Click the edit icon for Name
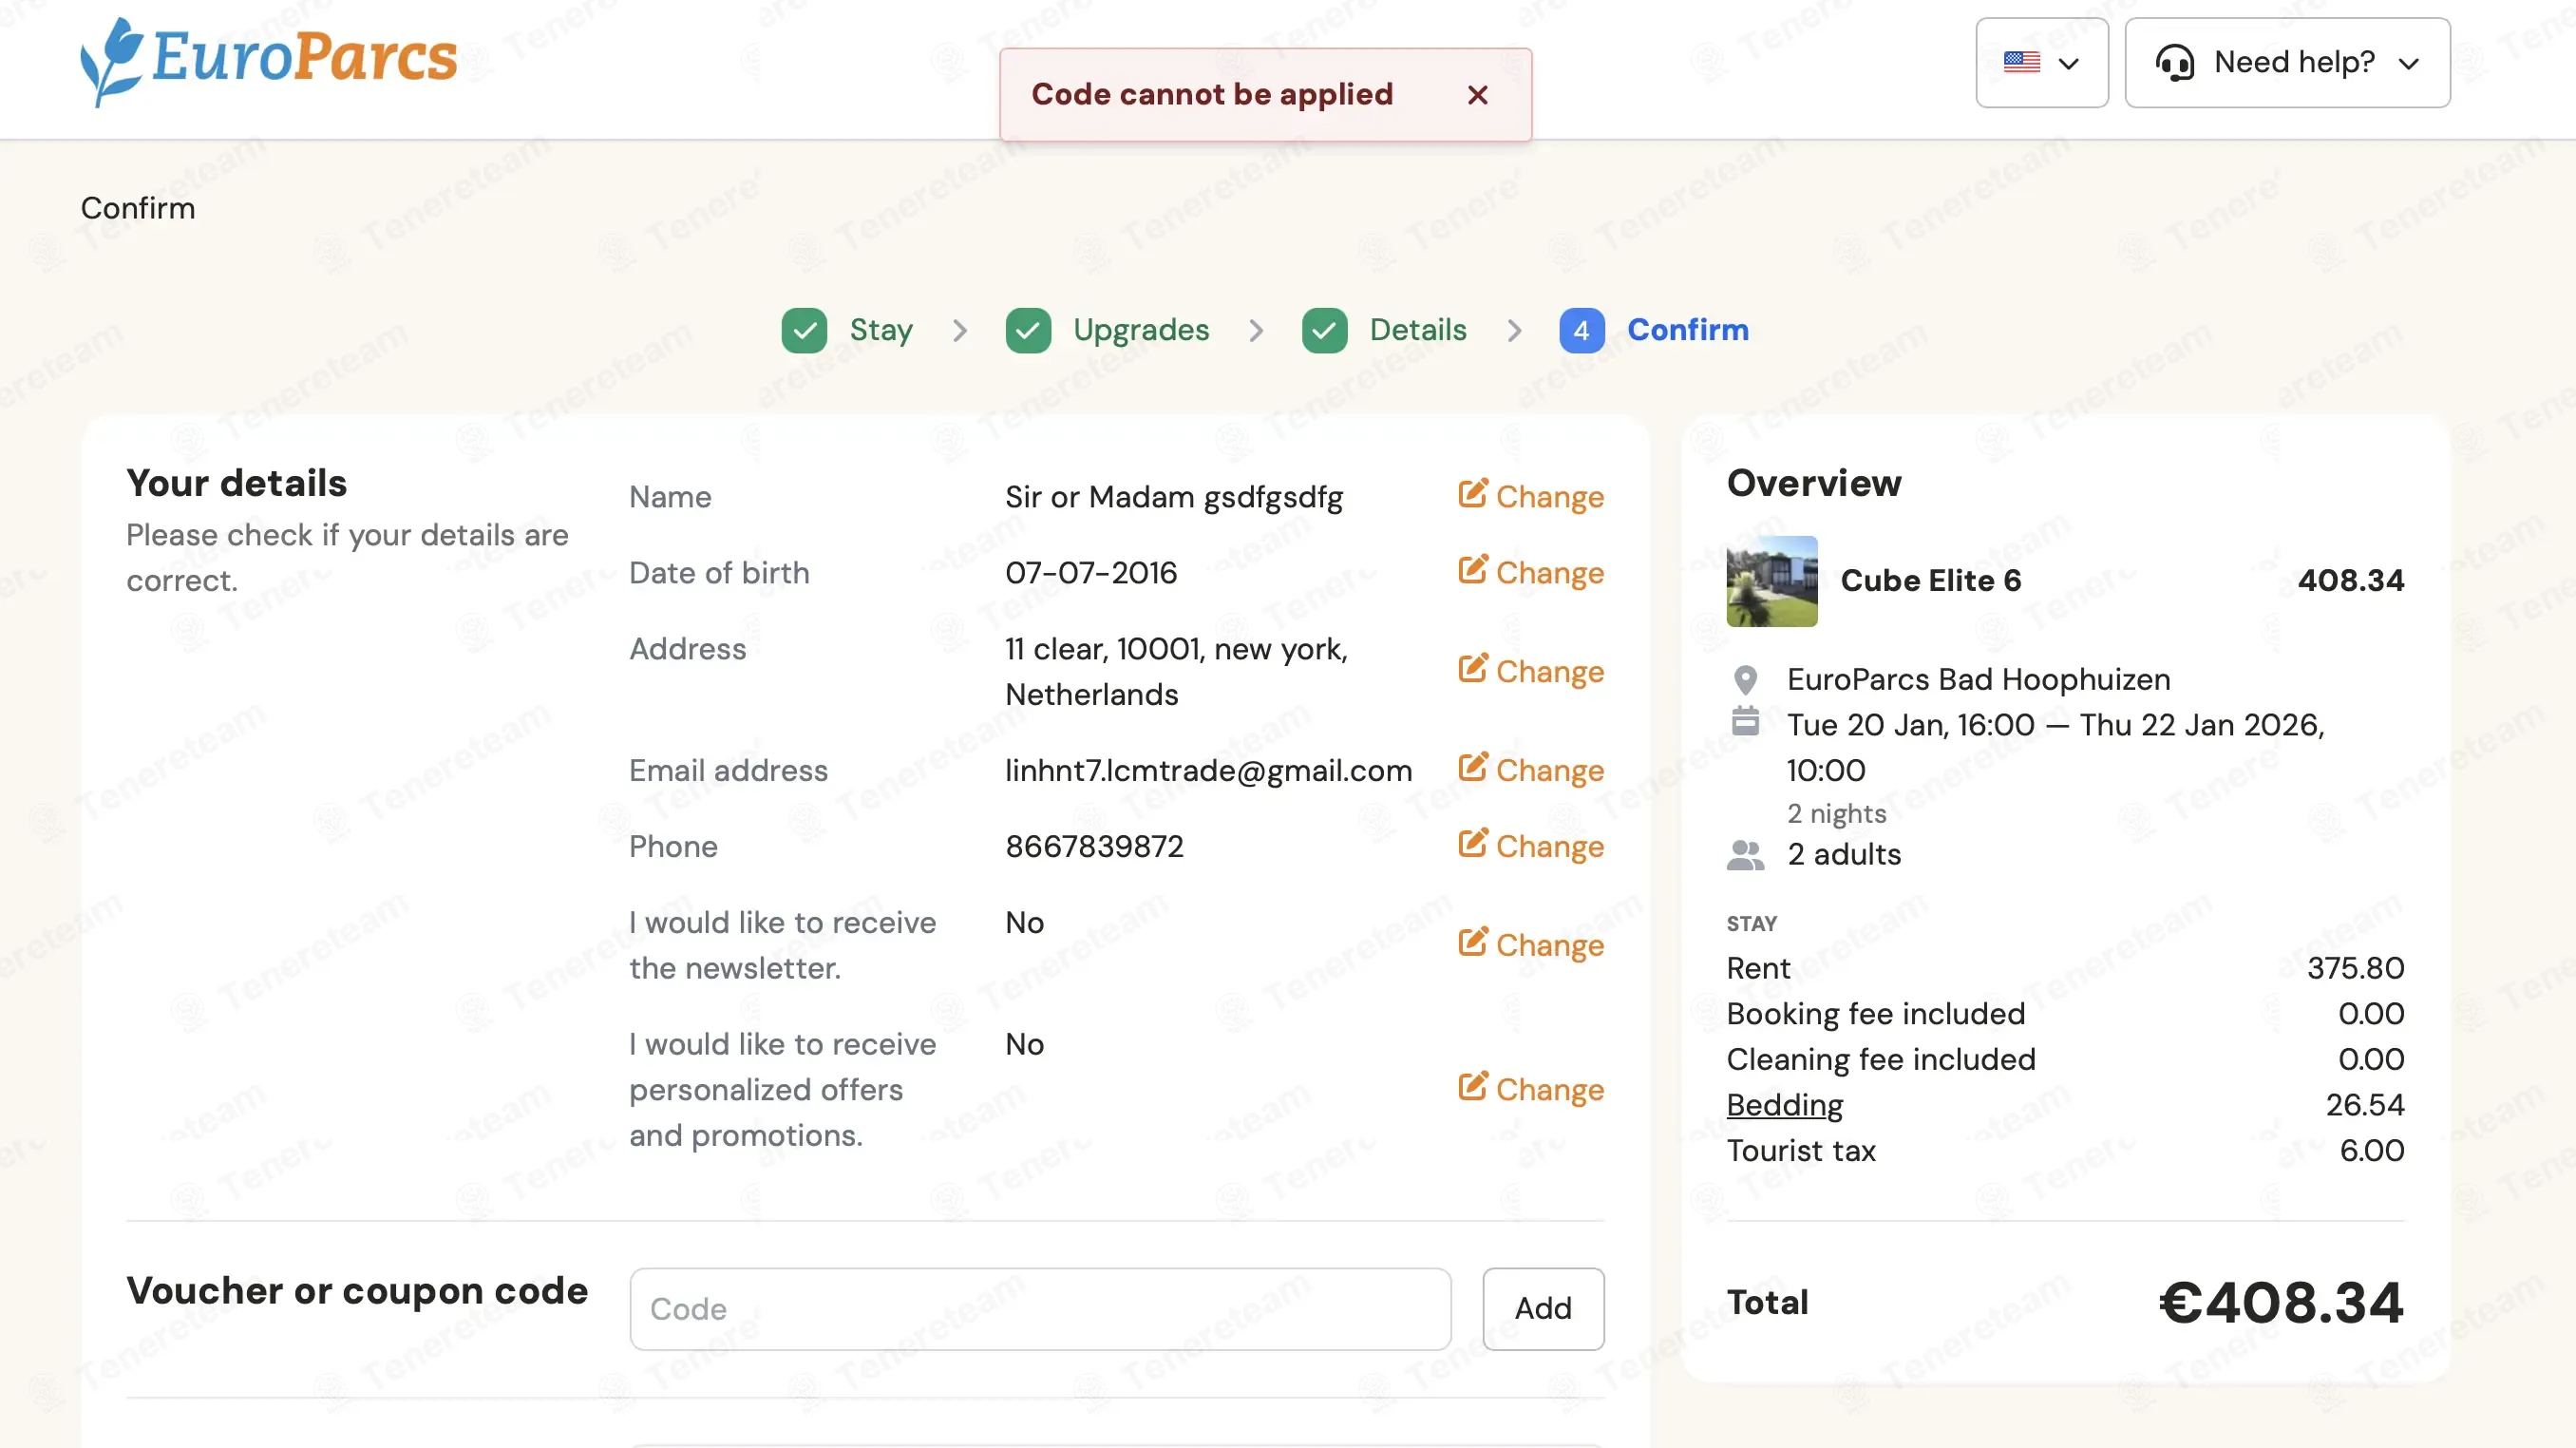The width and height of the screenshot is (2576, 1448). click(1472, 494)
